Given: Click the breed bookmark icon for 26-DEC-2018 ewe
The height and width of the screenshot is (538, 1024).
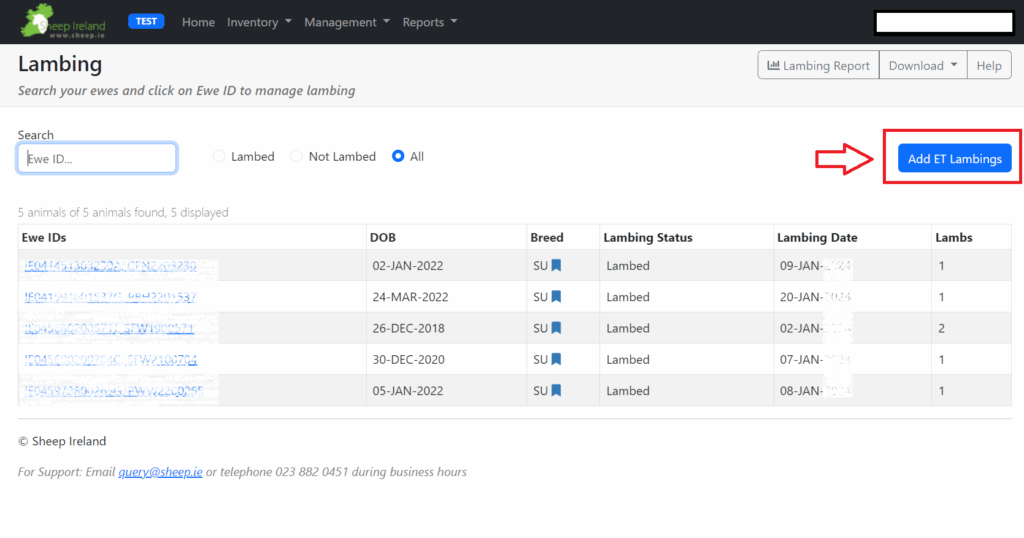Looking at the screenshot, I should click(x=556, y=328).
